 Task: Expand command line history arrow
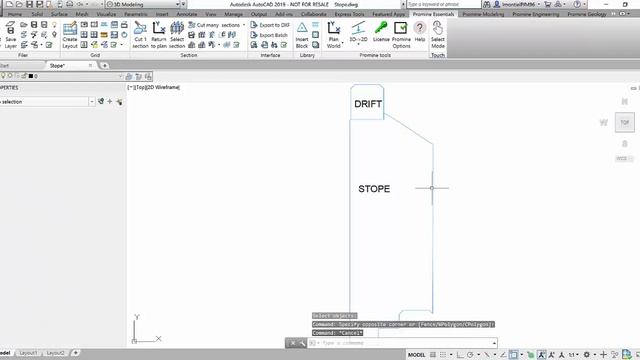coord(494,343)
